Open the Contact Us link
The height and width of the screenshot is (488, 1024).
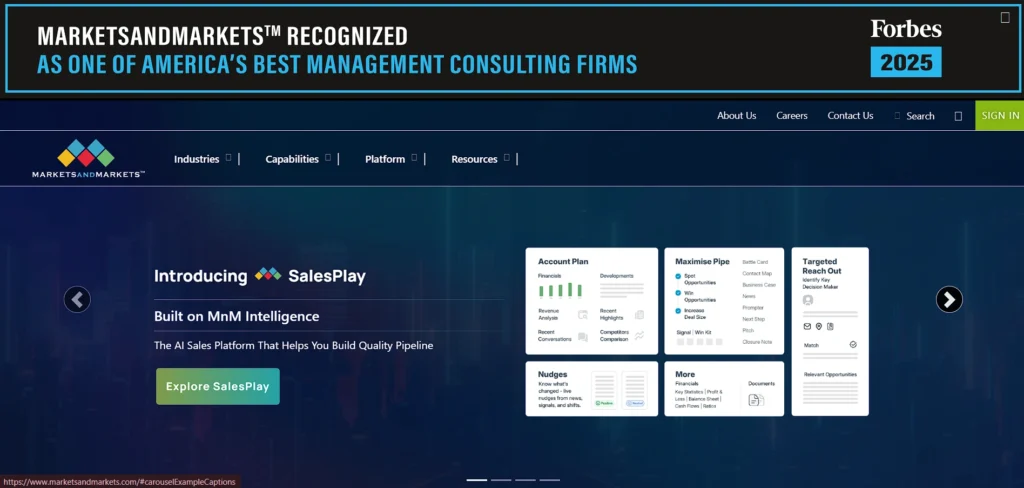tap(850, 116)
